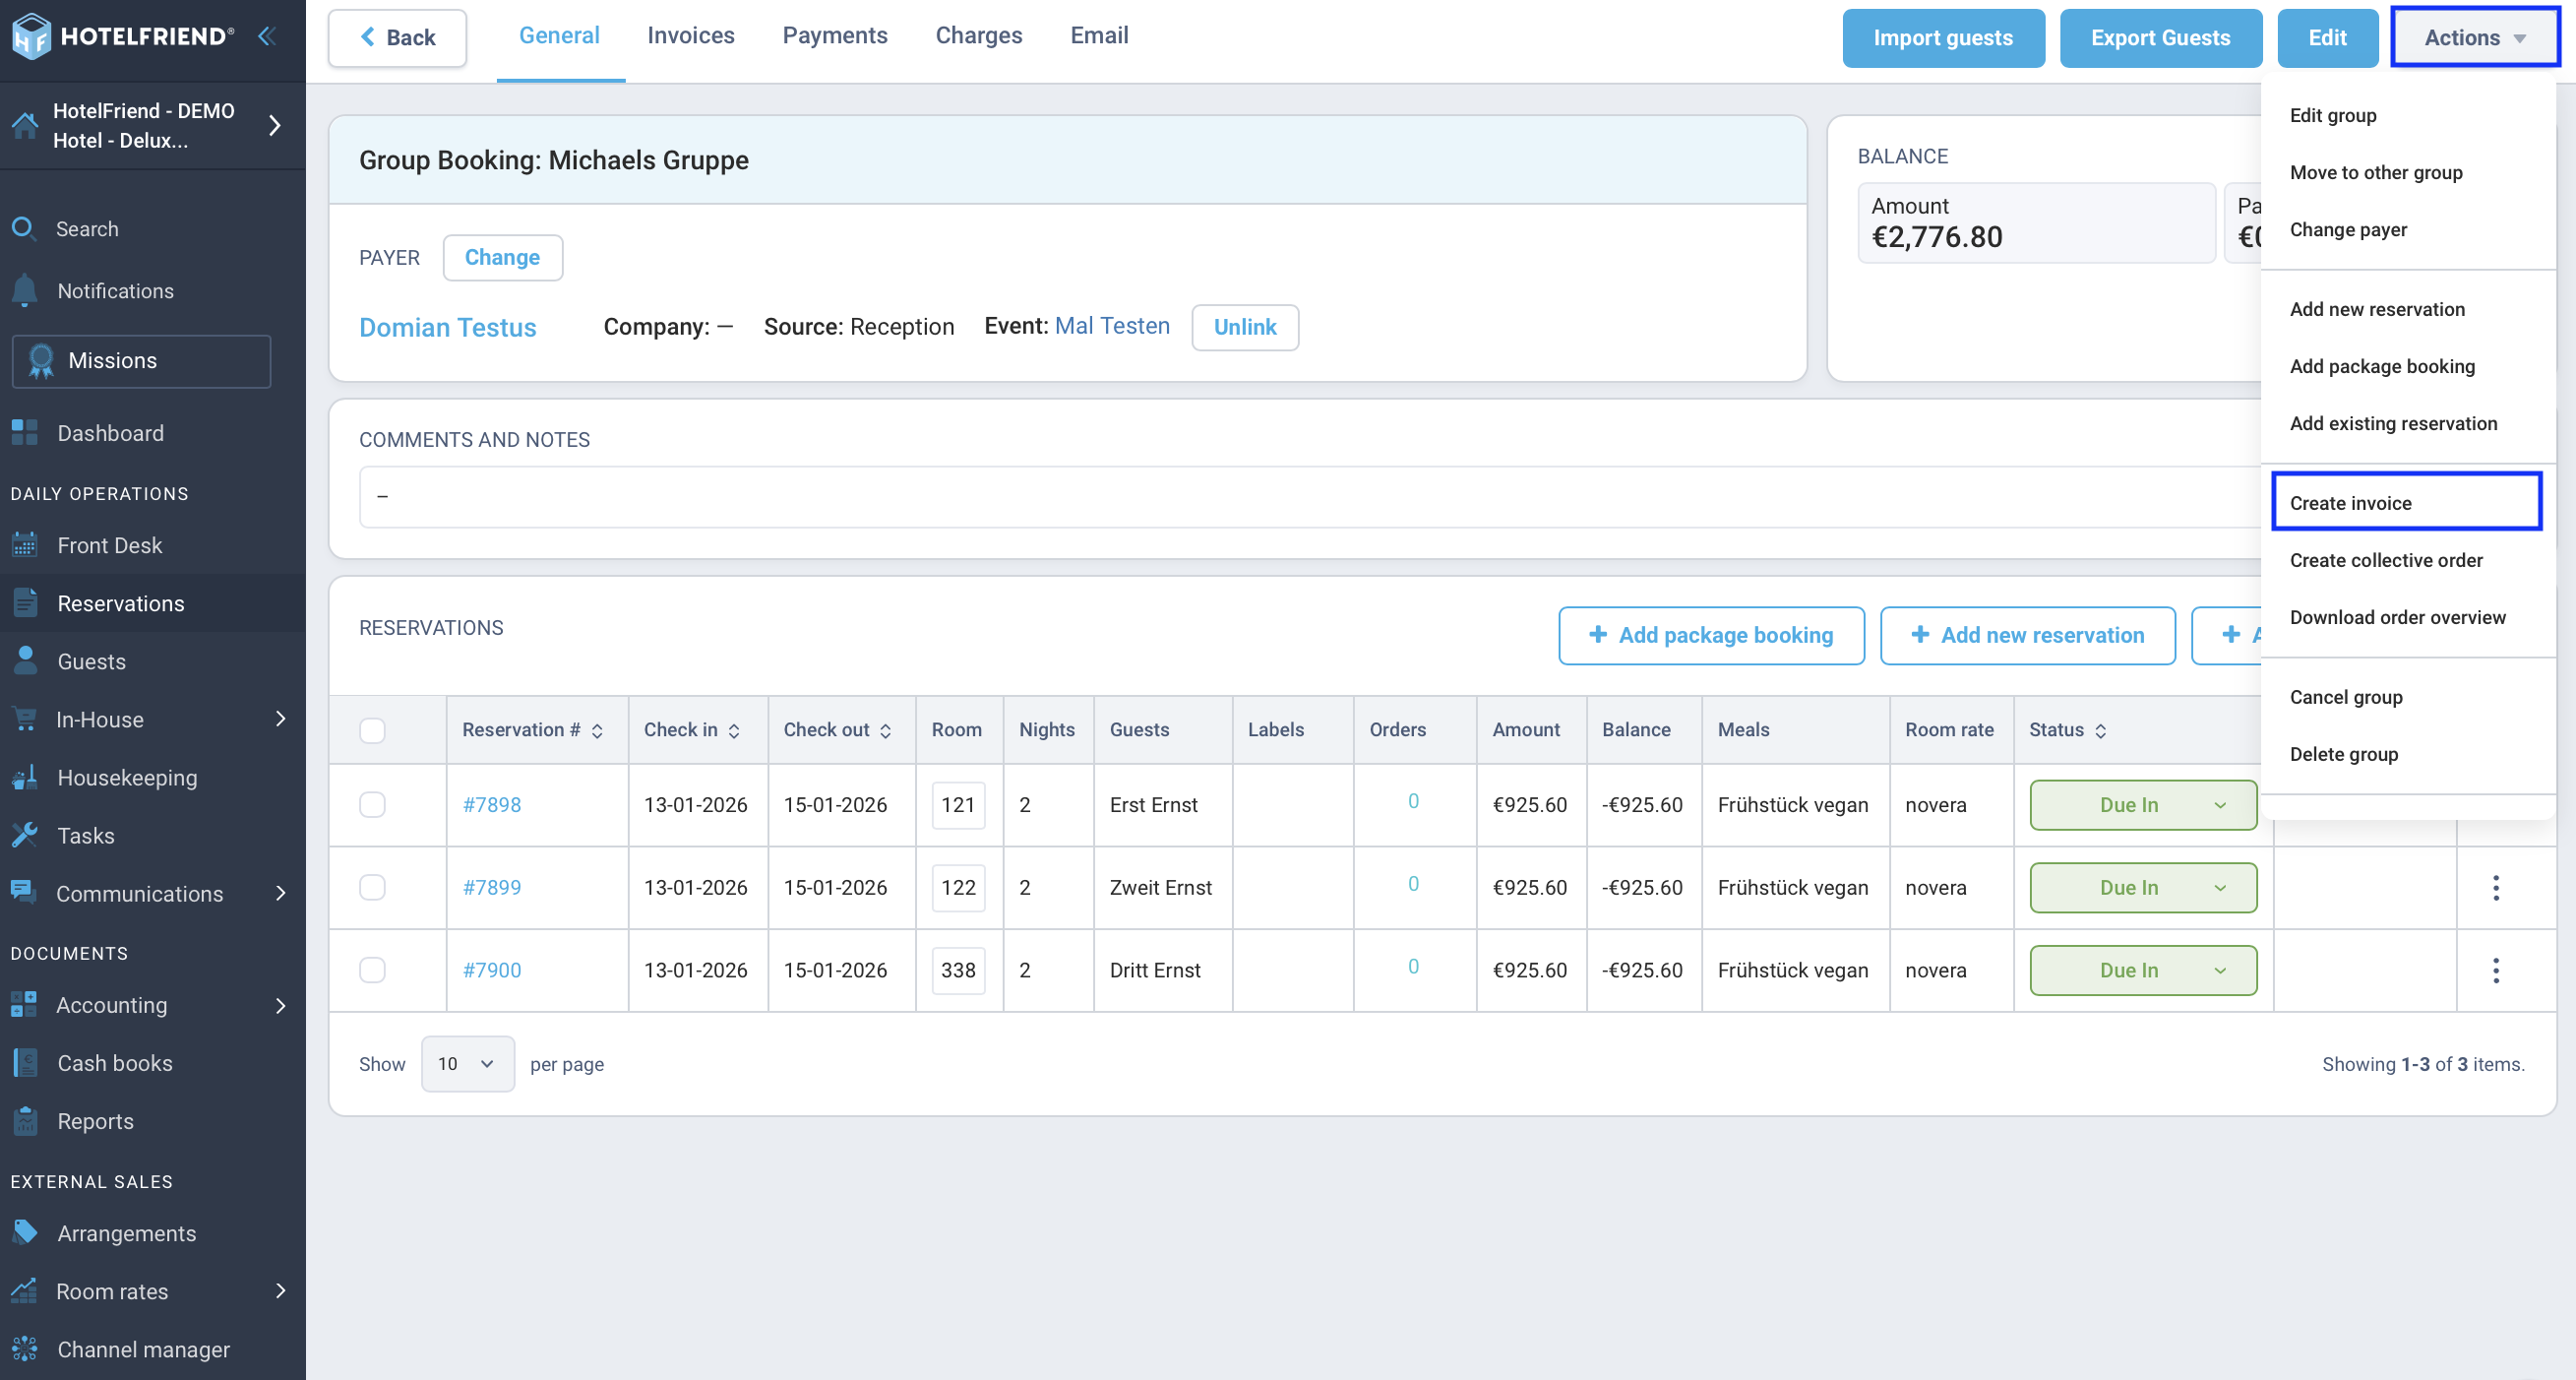Open the three-dot menu for reservation #7899
Viewport: 2576px width, 1380px height.
(2495, 887)
